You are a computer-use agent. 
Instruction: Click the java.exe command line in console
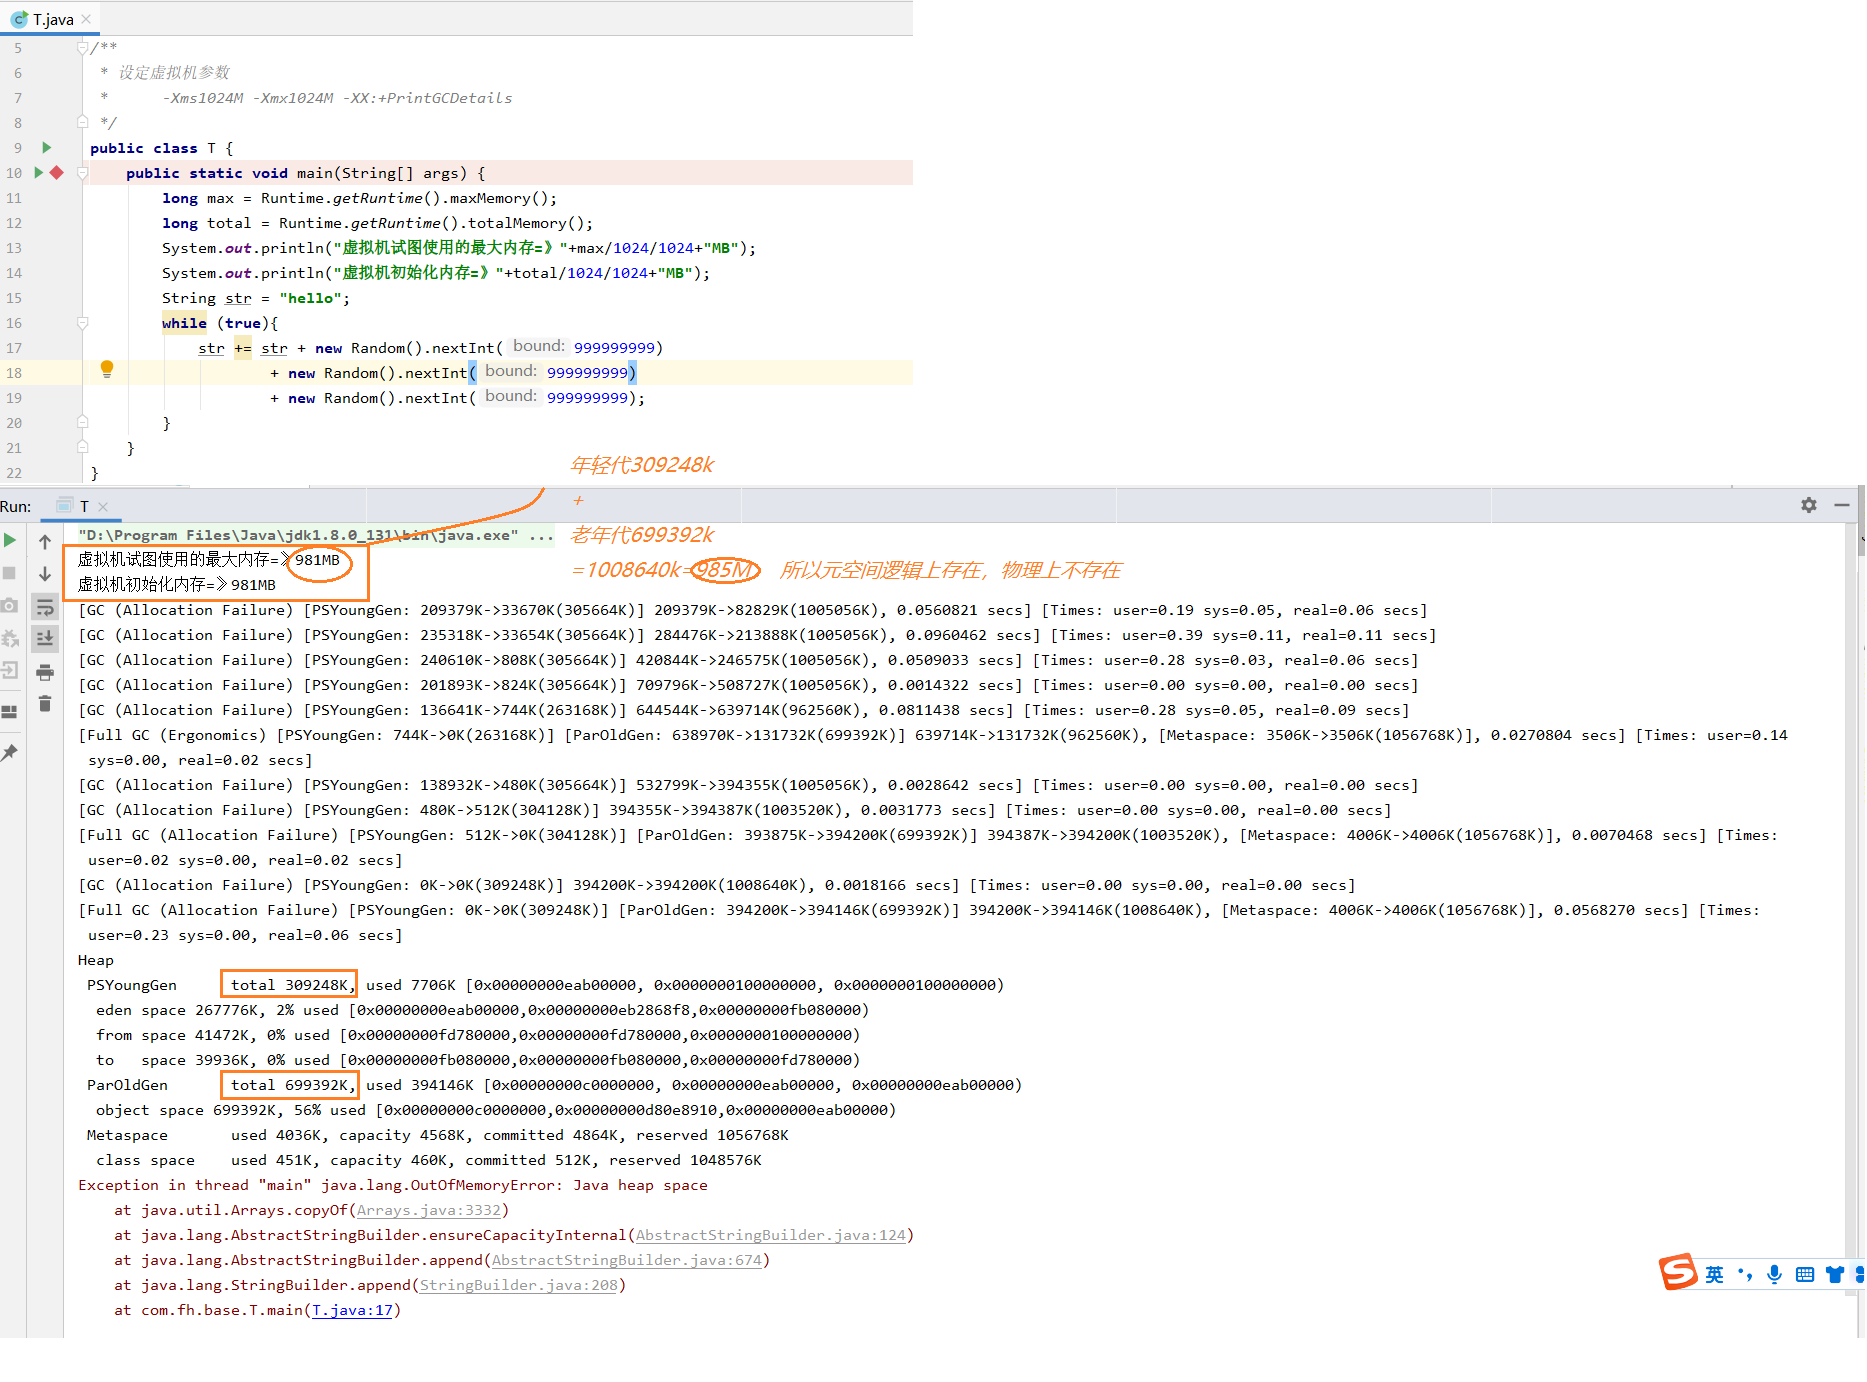tap(315, 535)
